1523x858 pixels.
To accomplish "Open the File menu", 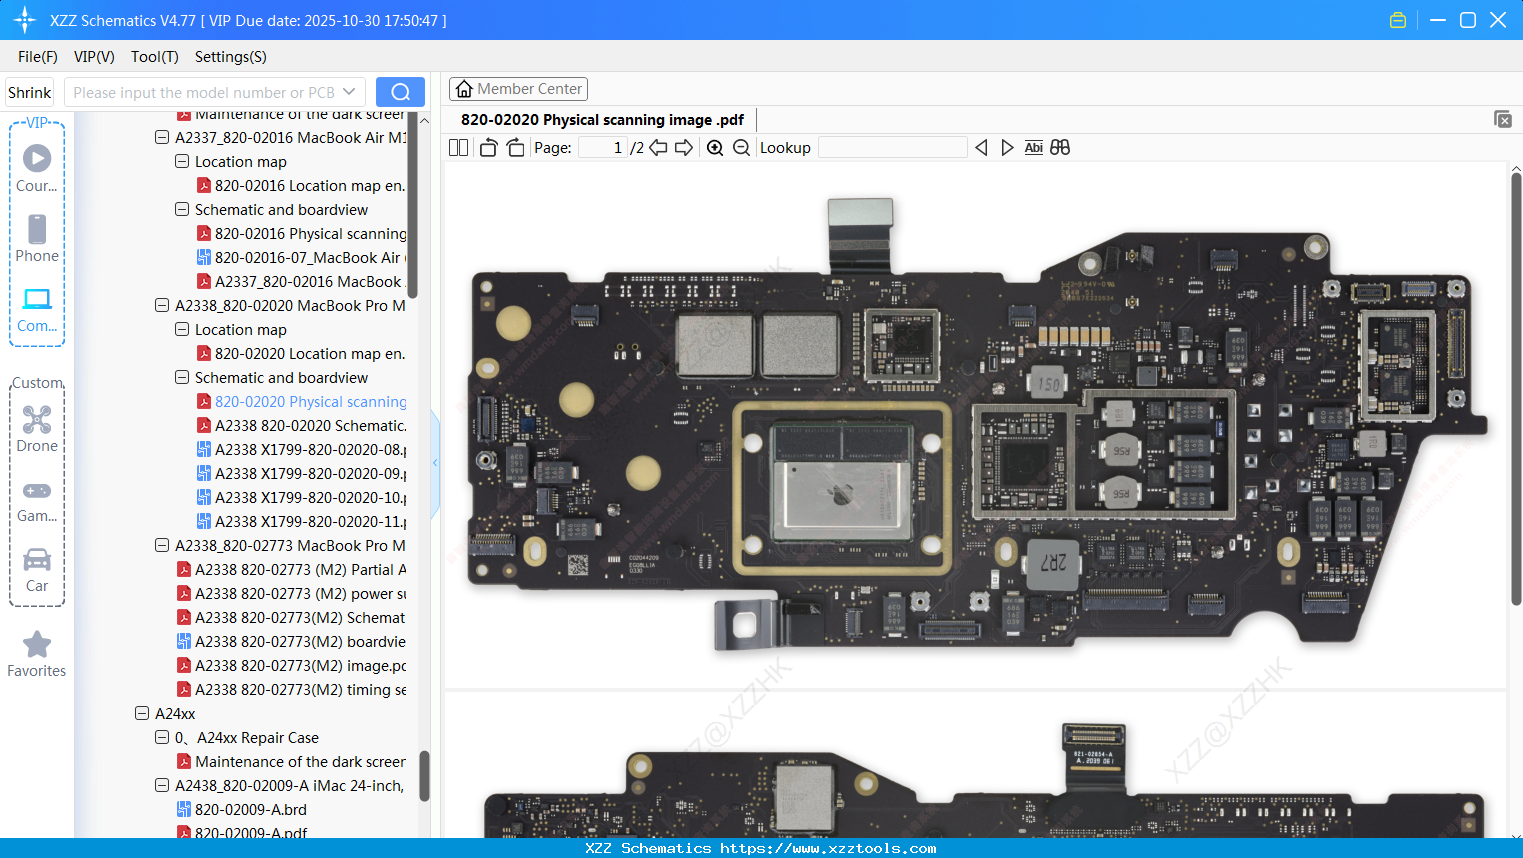I will coord(38,57).
